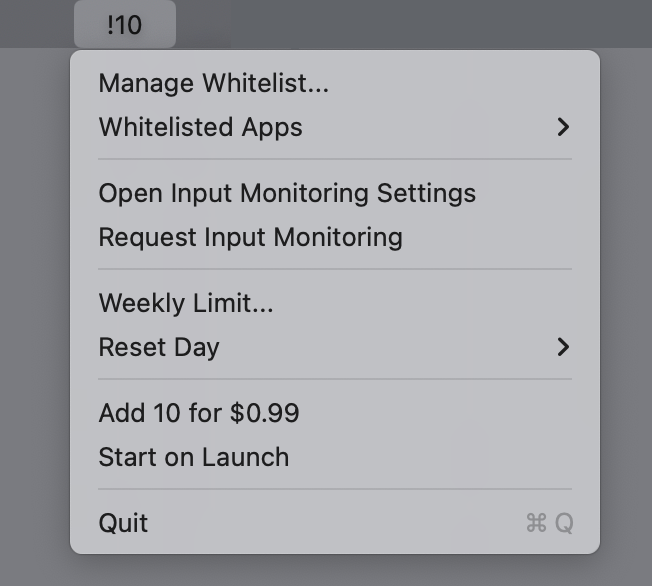Select the Reset Day menu entry
This screenshot has width=652, height=586.
[158, 347]
